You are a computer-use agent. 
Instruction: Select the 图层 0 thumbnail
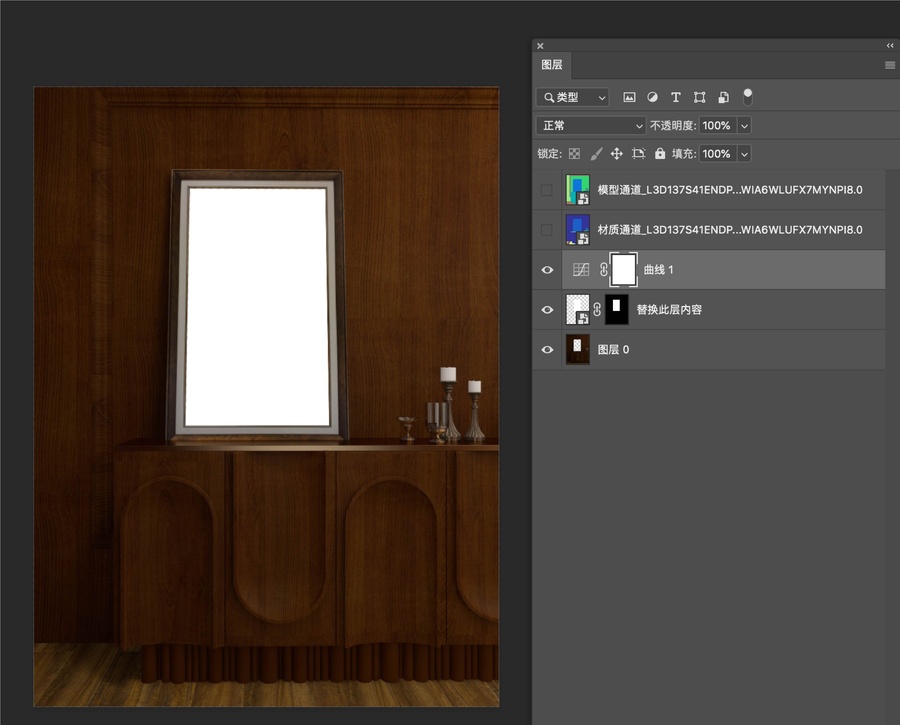click(577, 350)
